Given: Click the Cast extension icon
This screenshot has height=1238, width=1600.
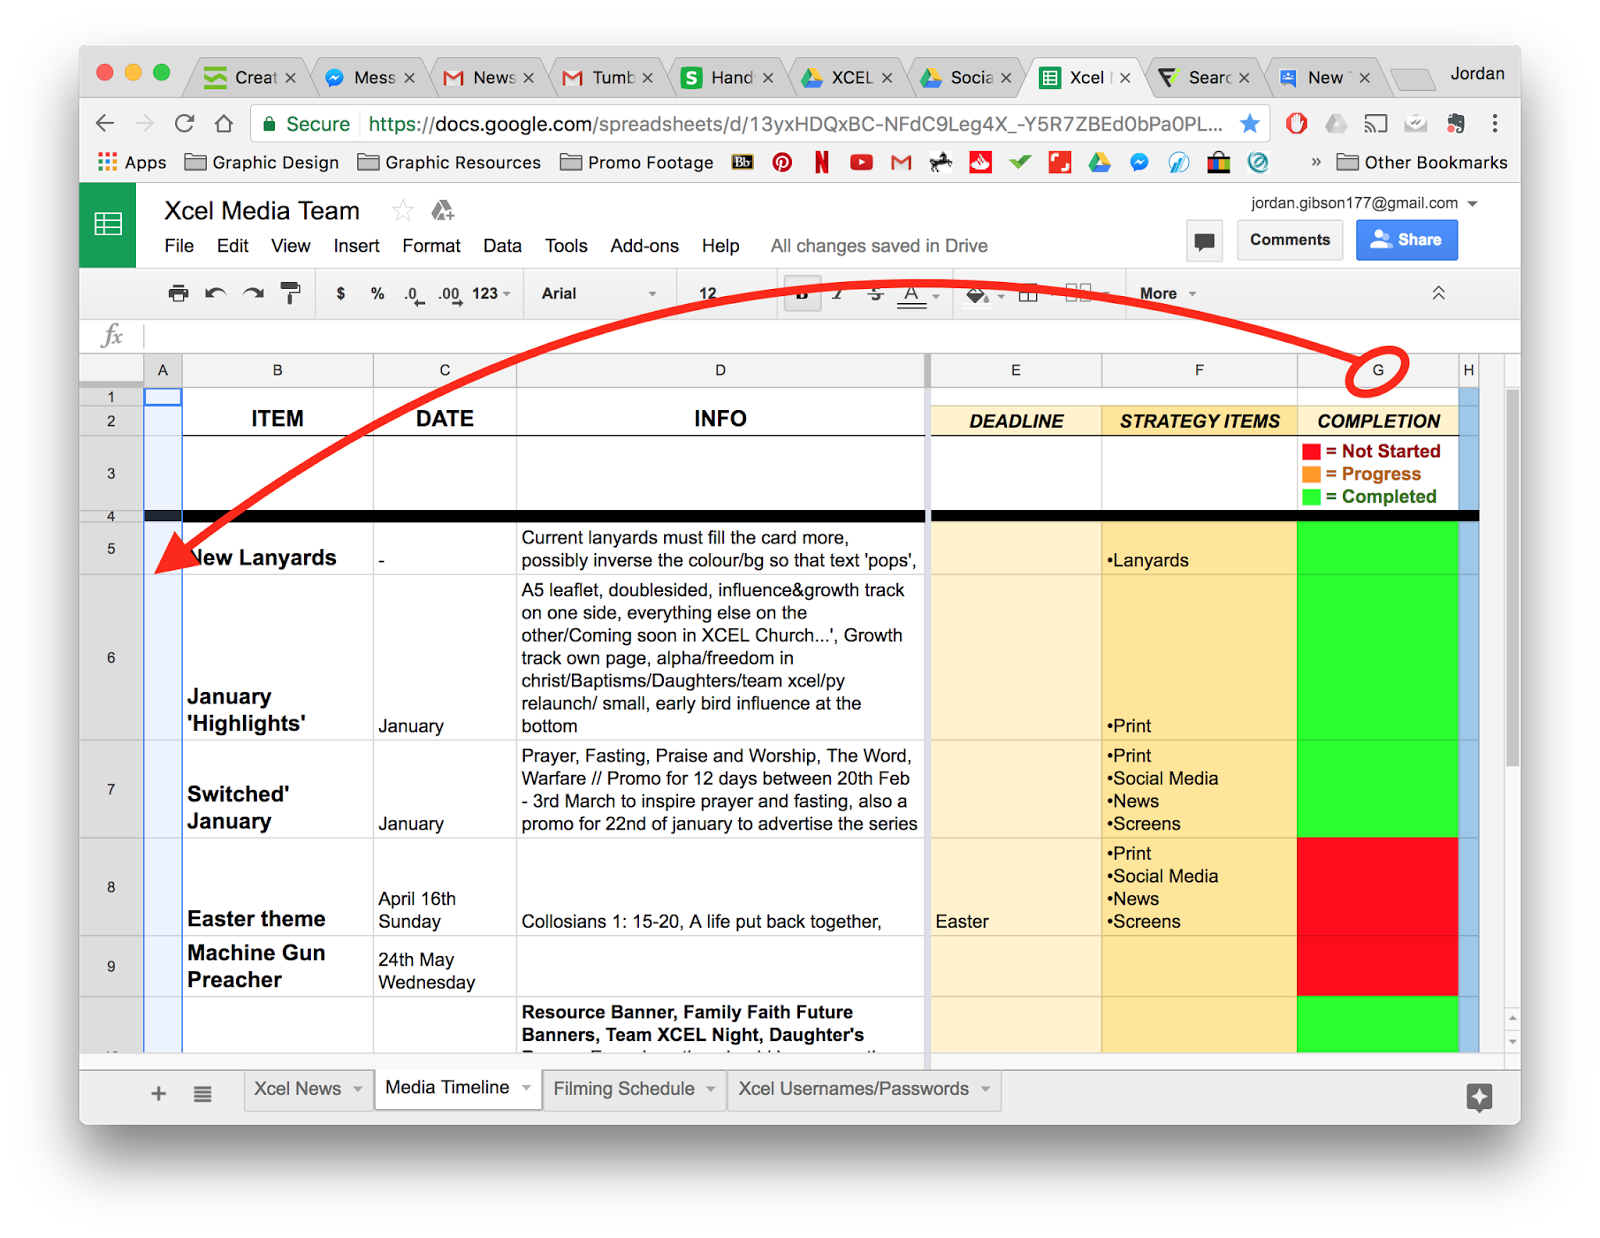Looking at the screenshot, I should coord(1376,123).
